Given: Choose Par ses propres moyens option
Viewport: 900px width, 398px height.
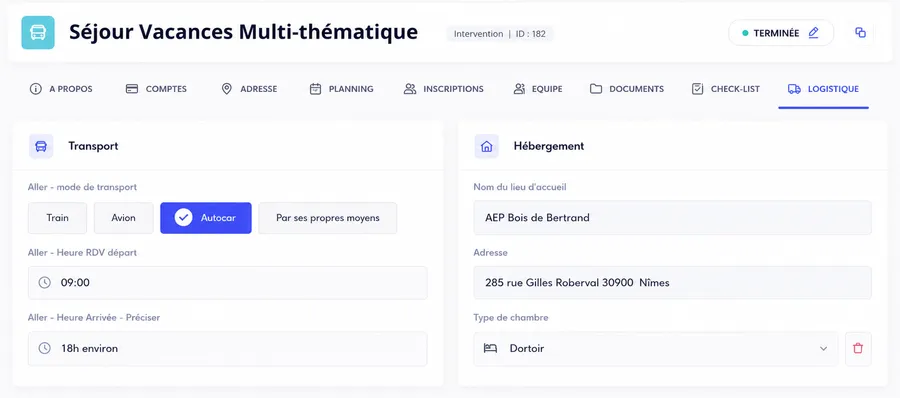Looking at the screenshot, I should pyautogui.click(x=327, y=218).
